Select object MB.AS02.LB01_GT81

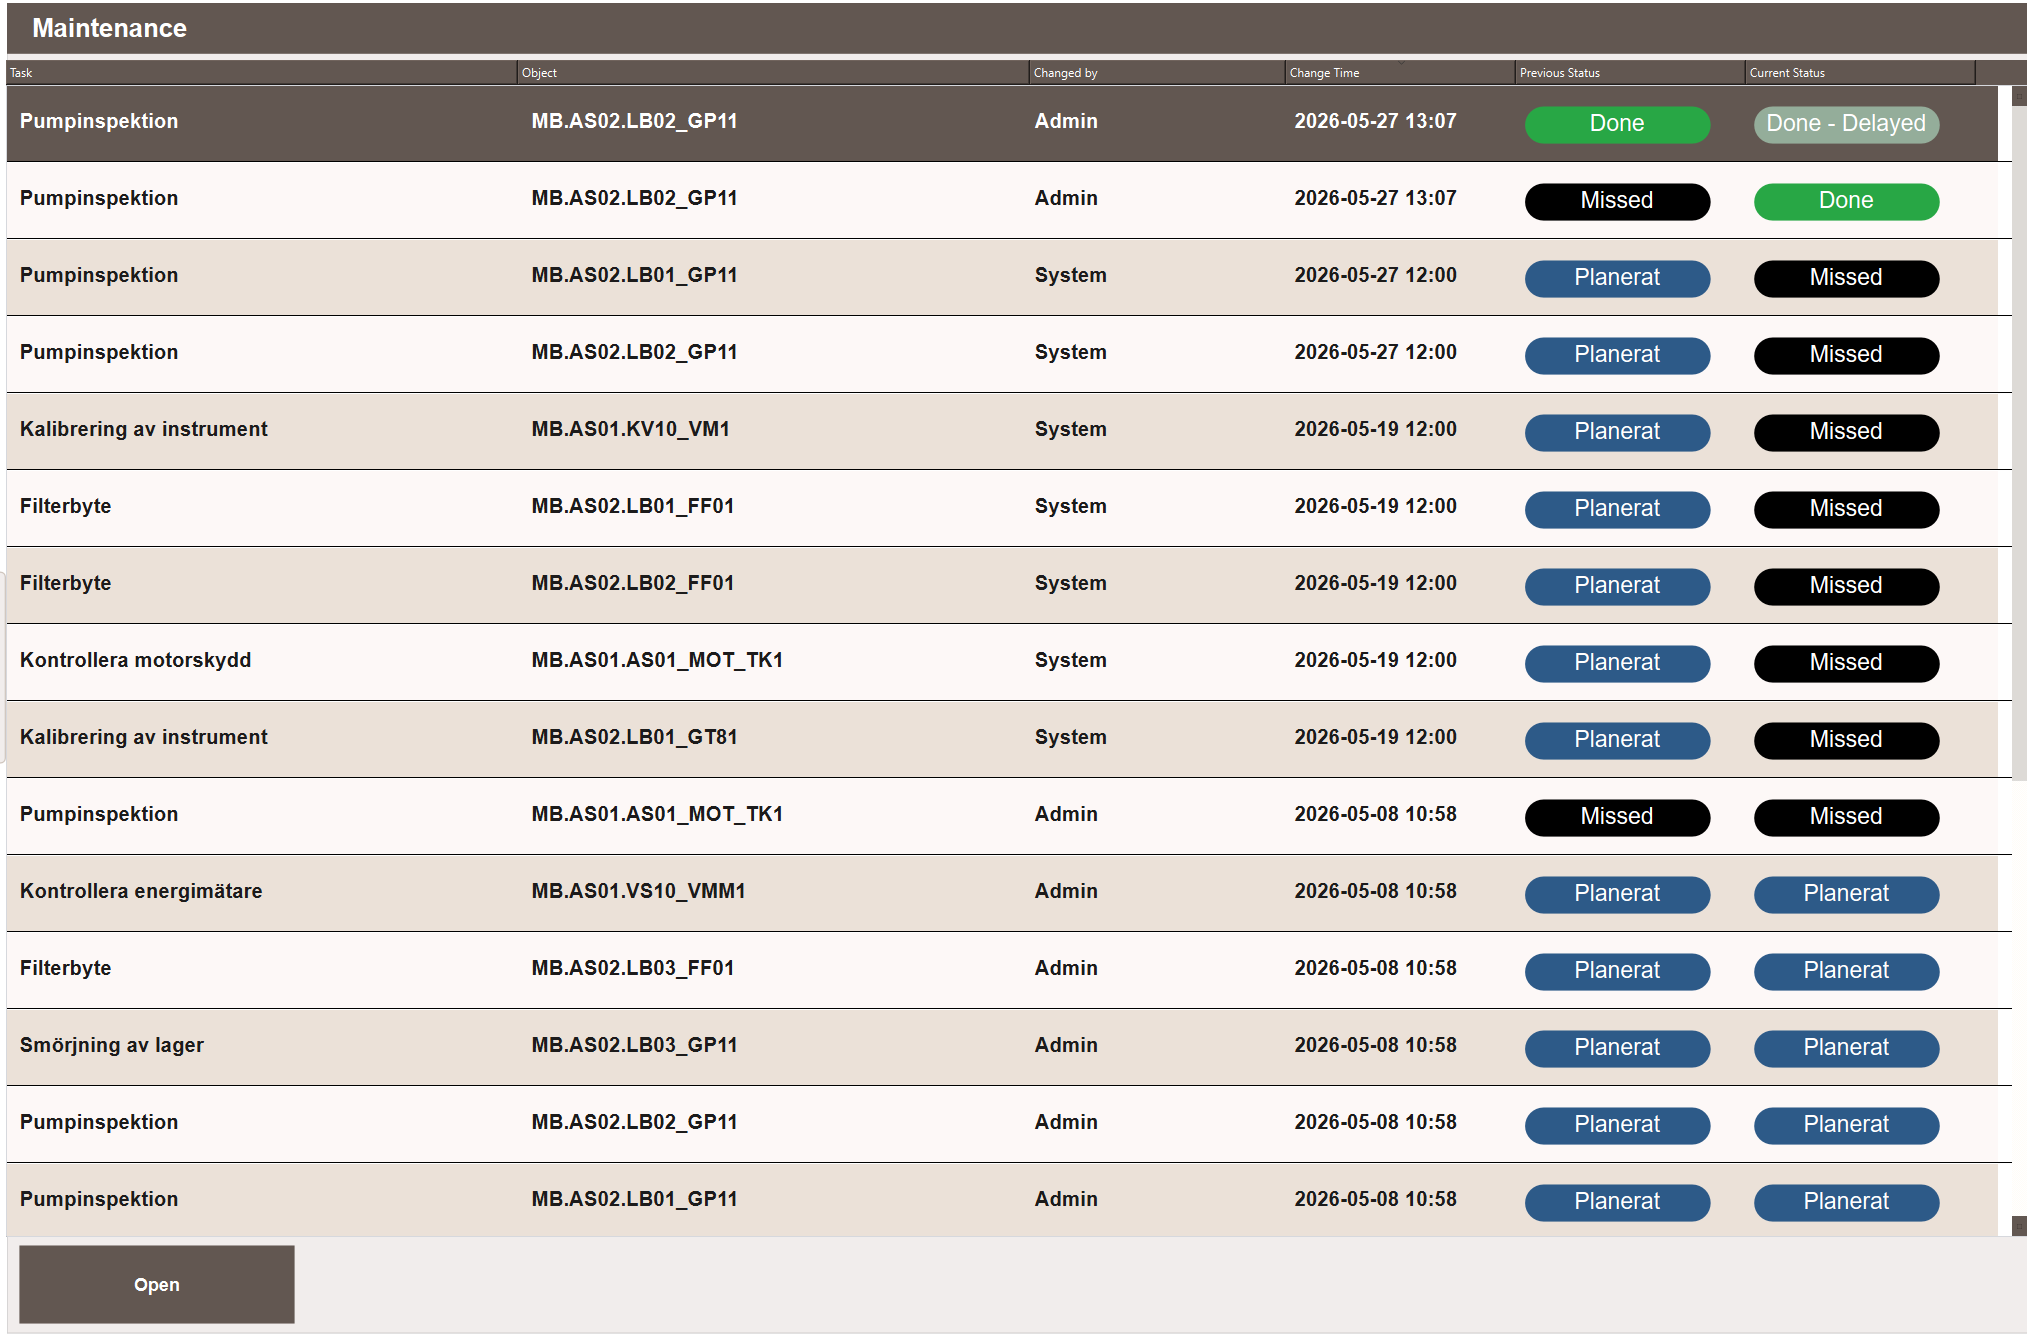pyautogui.click(x=634, y=737)
